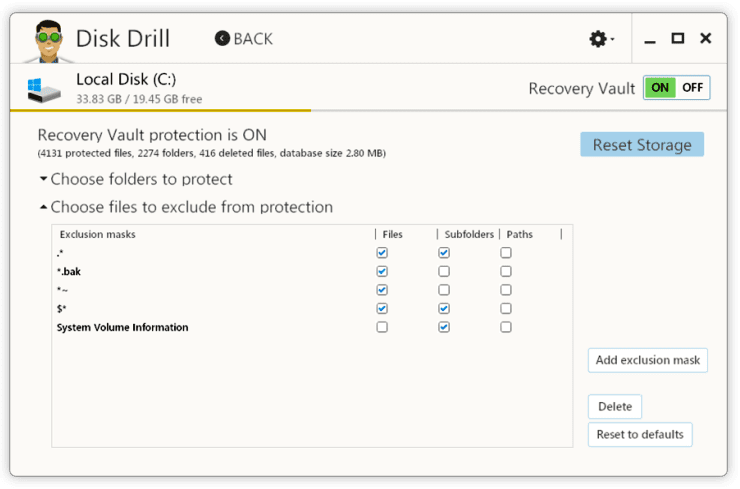Click the Subfolders column header

click(x=469, y=235)
